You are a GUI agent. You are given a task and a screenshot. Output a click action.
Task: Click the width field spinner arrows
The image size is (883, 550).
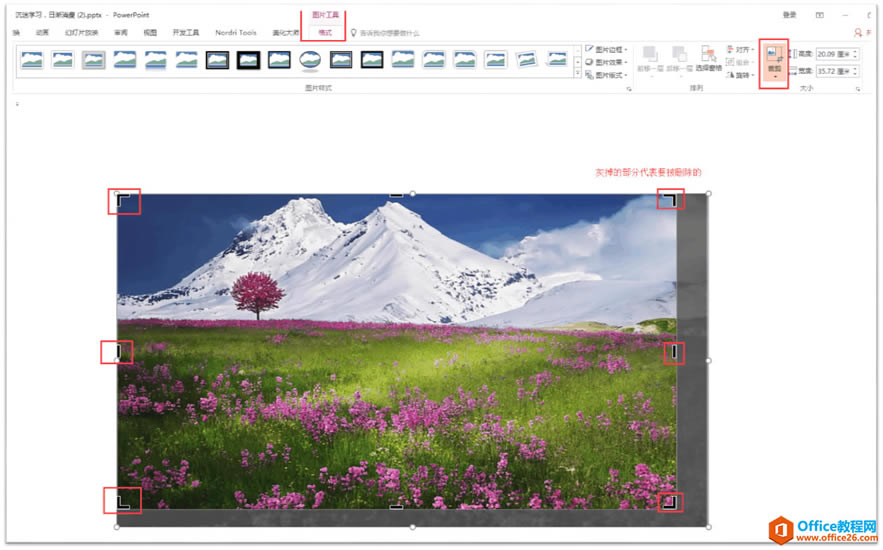pos(855,71)
